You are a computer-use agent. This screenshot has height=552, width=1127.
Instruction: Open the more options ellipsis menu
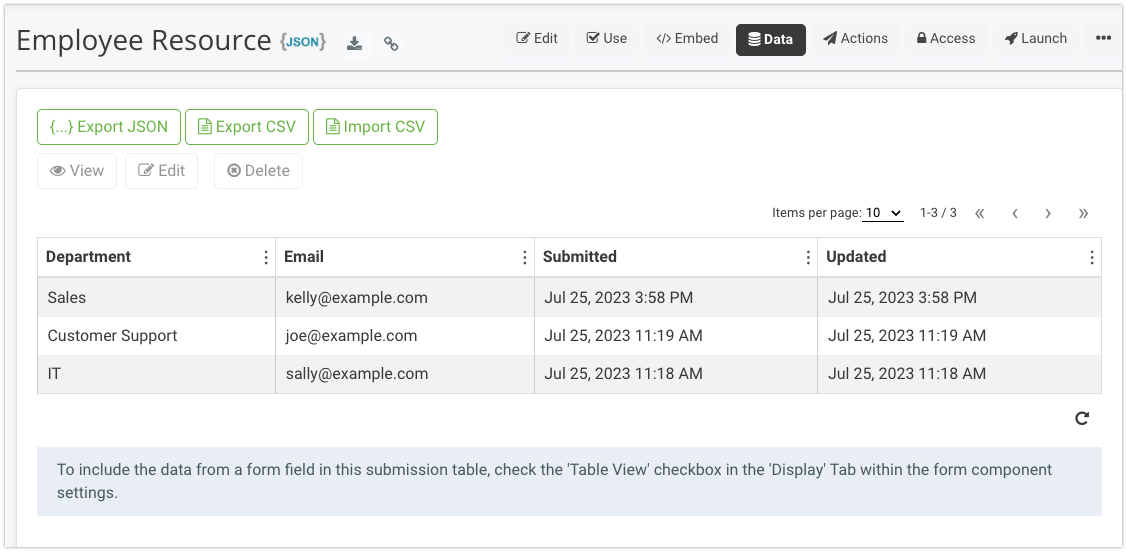click(x=1103, y=39)
